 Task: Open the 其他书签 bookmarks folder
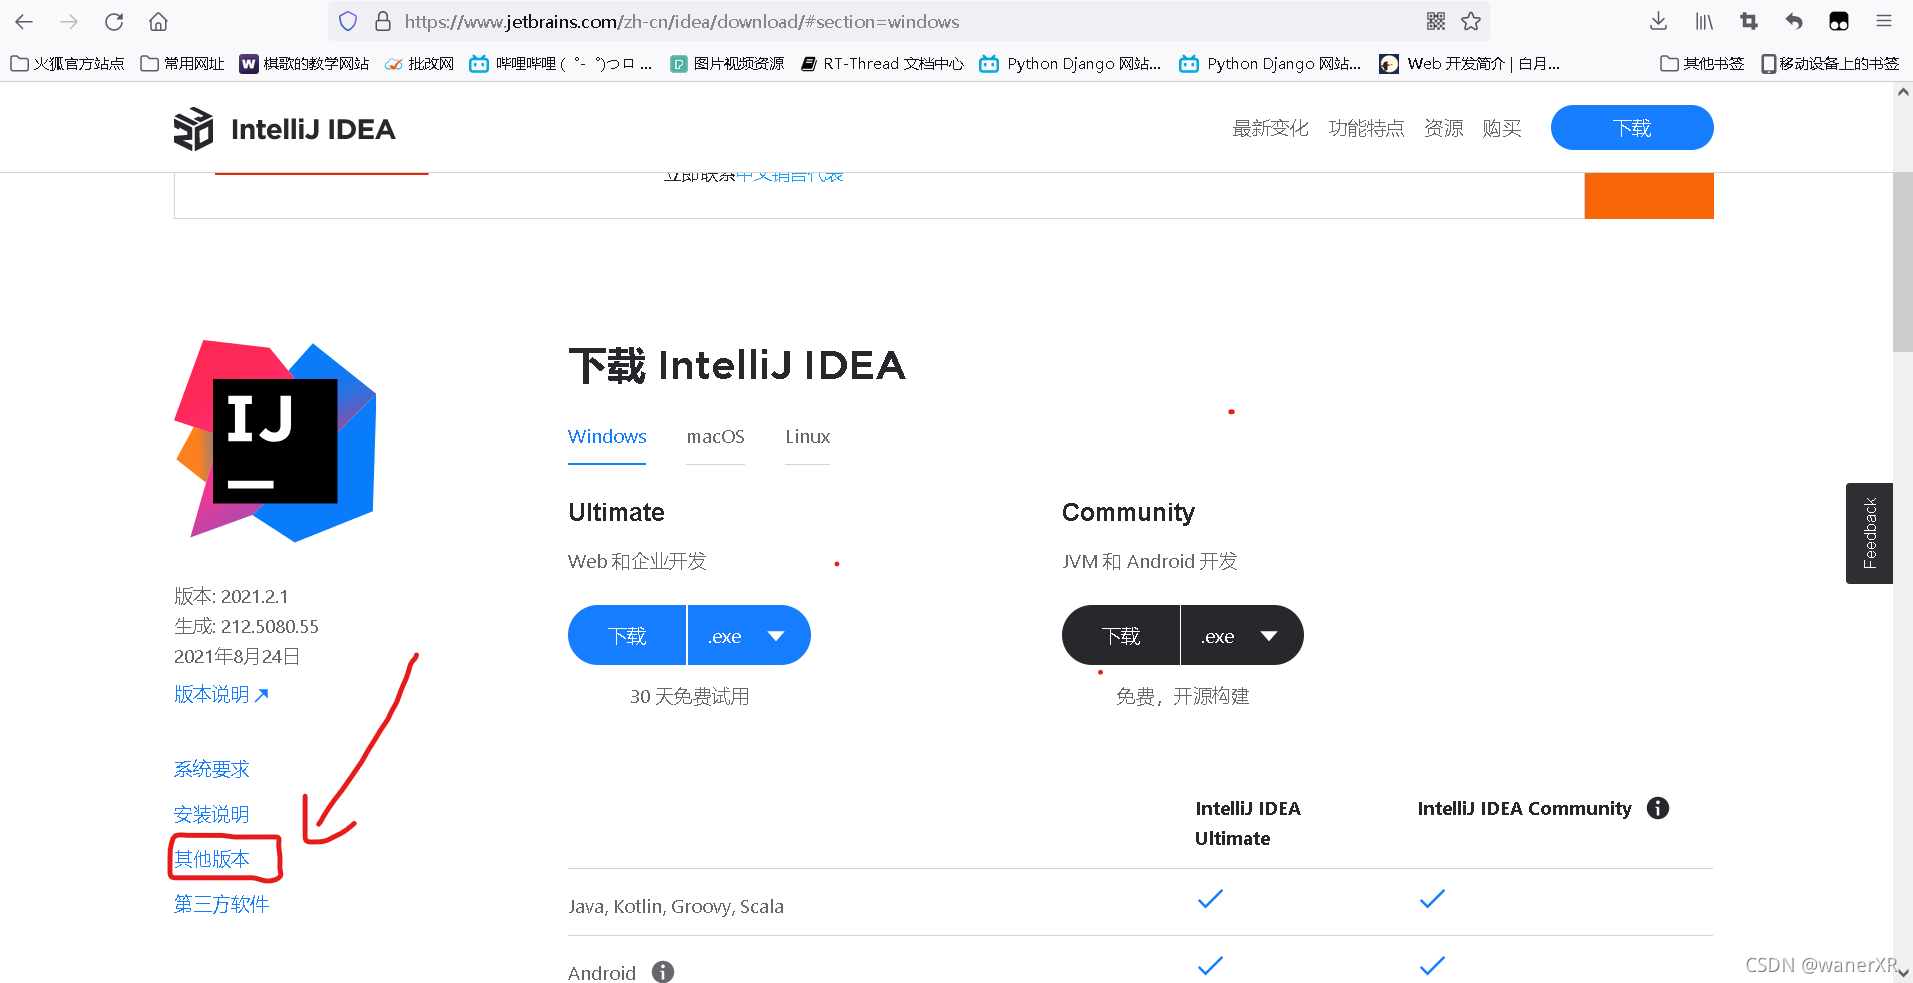click(x=1702, y=64)
